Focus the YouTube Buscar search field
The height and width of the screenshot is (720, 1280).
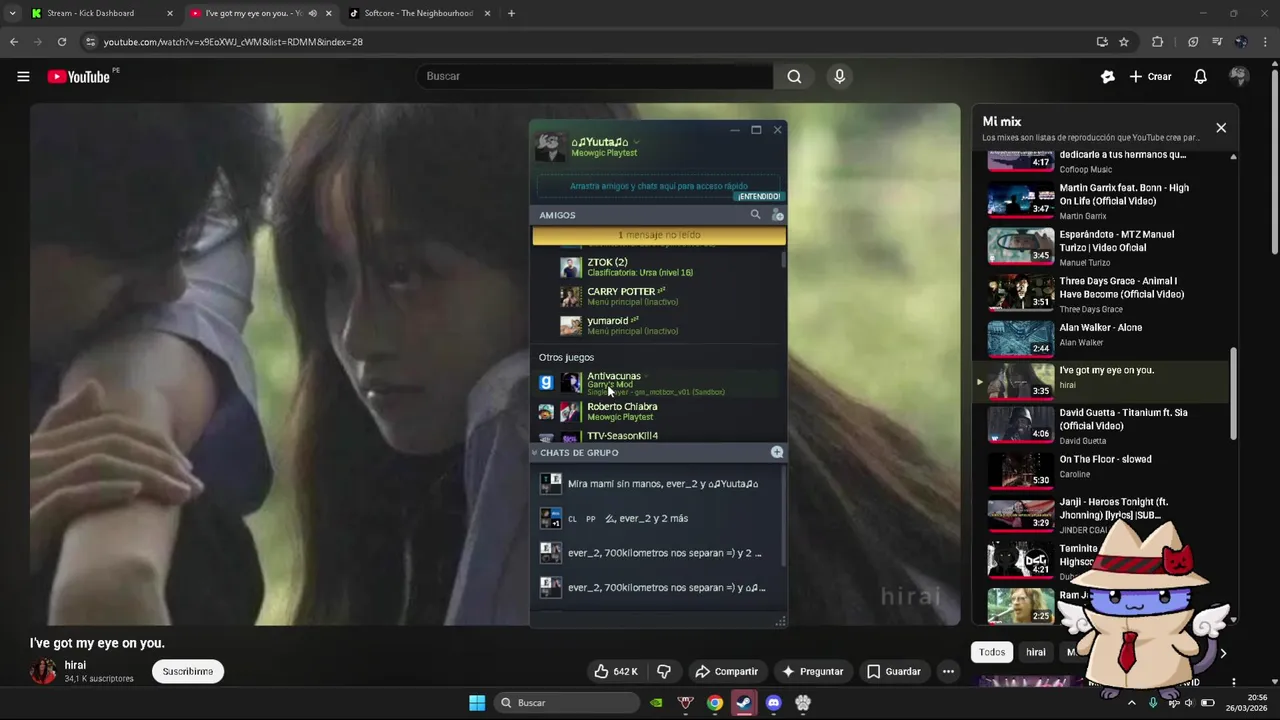click(x=595, y=77)
